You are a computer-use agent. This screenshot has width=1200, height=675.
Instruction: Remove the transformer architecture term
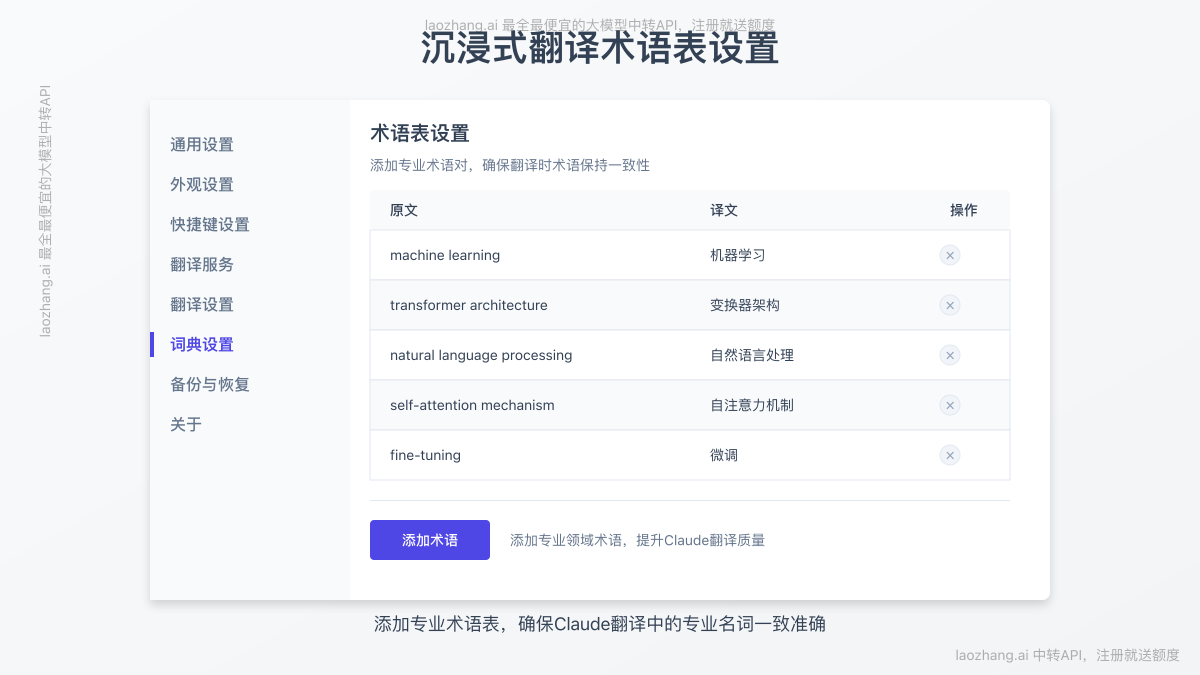[950, 305]
